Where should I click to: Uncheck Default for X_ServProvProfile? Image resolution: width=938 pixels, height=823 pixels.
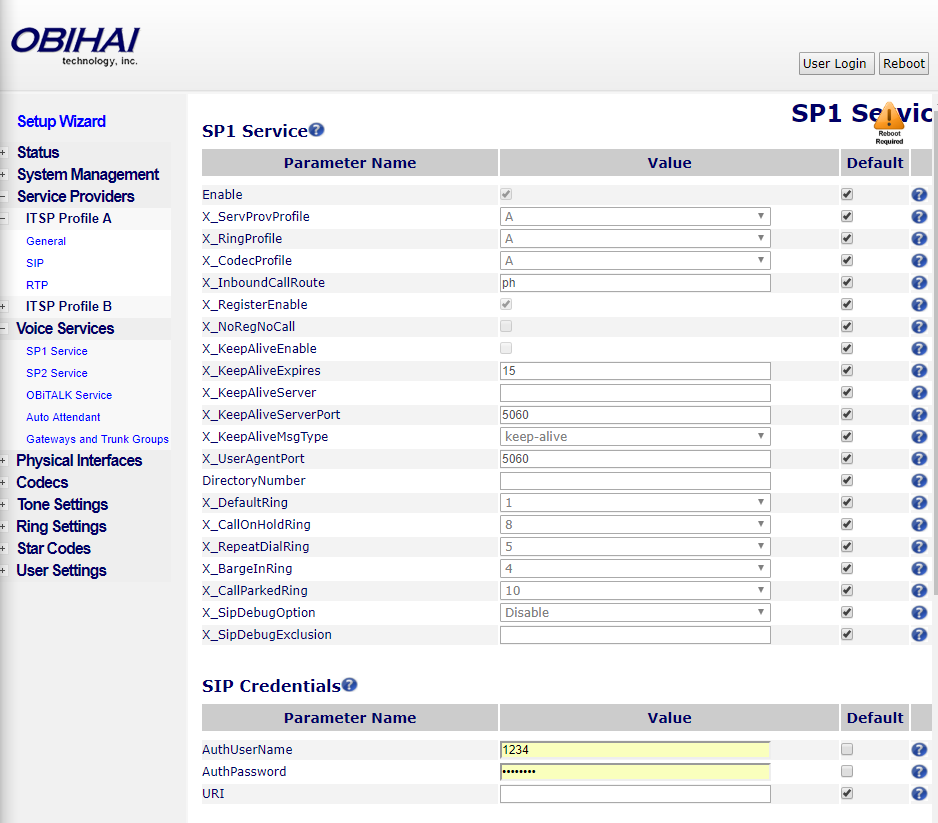point(846,216)
